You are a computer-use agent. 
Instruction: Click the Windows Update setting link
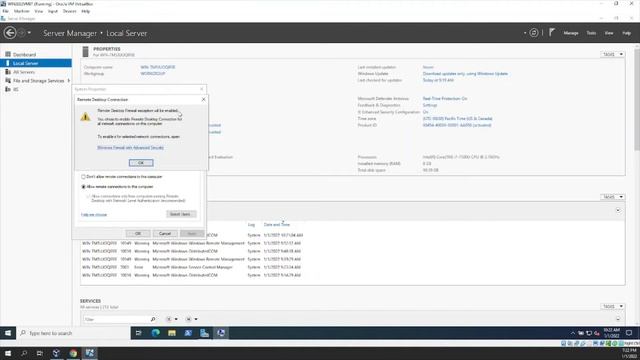[x=465, y=74]
